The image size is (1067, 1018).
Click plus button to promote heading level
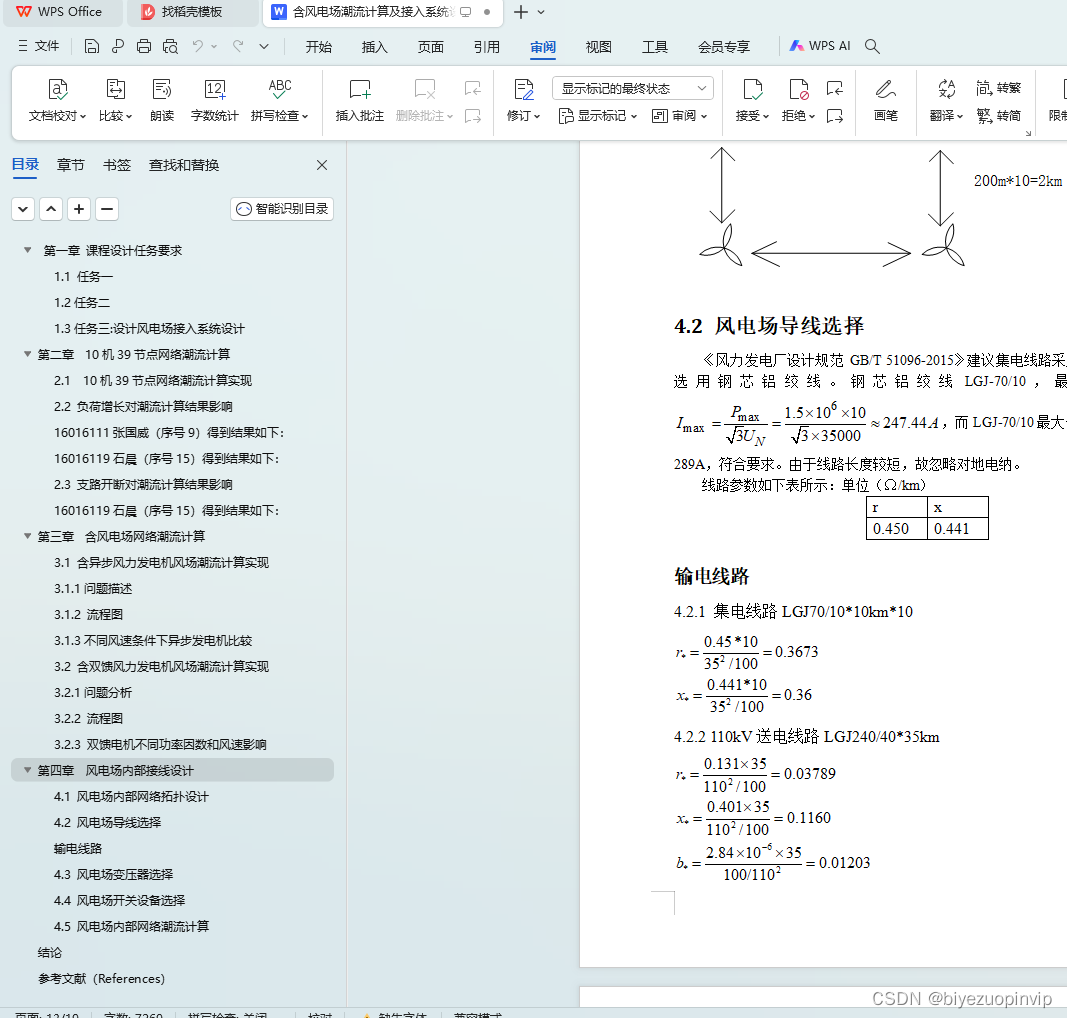click(79, 209)
